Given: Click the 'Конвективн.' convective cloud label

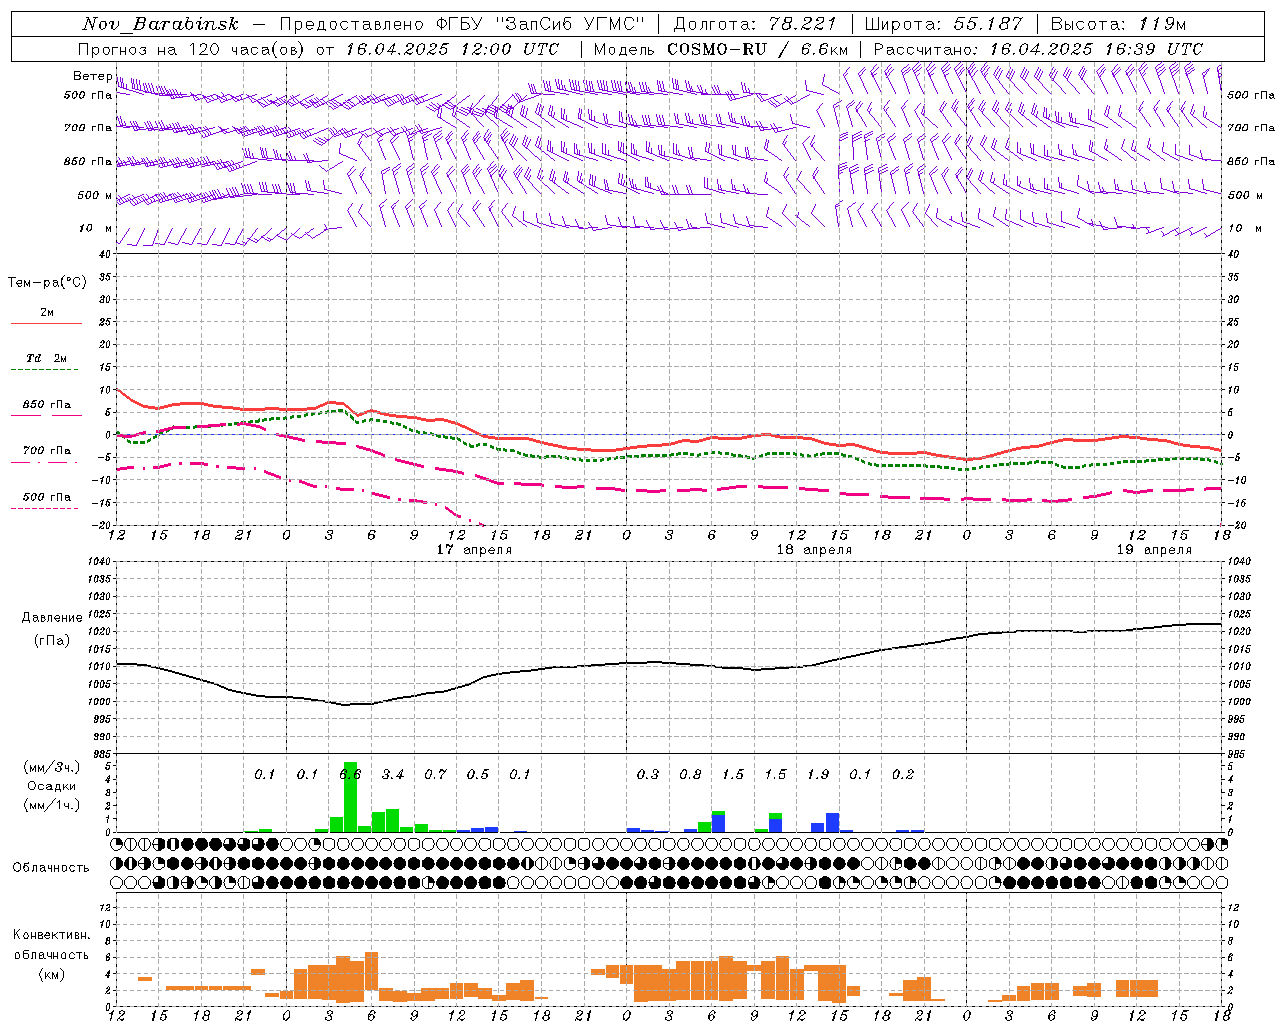Looking at the screenshot, I should (52, 935).
